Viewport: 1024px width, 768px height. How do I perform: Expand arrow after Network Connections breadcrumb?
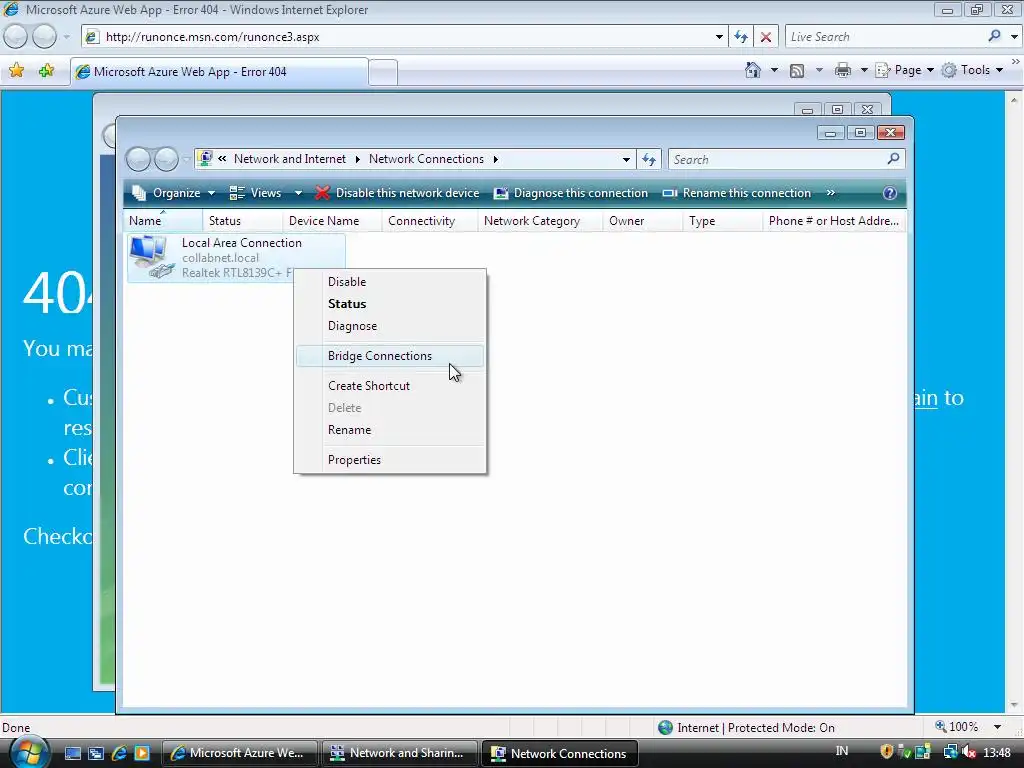tap(496, 159)
